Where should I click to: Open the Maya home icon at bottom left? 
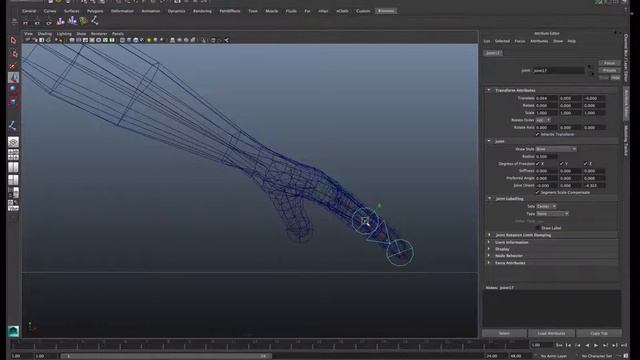13,331
